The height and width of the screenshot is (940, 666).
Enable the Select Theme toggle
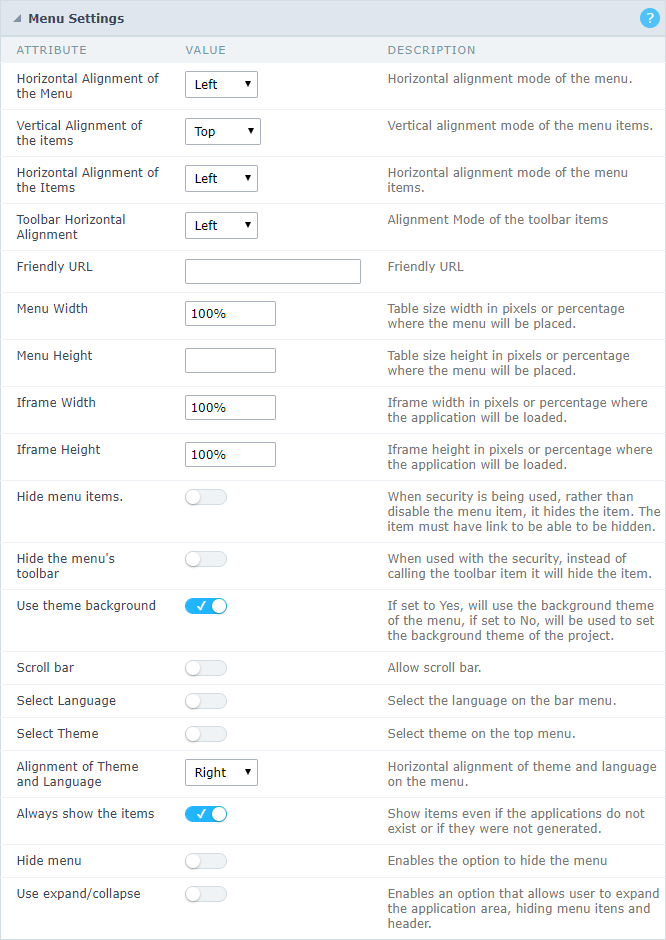205,734
